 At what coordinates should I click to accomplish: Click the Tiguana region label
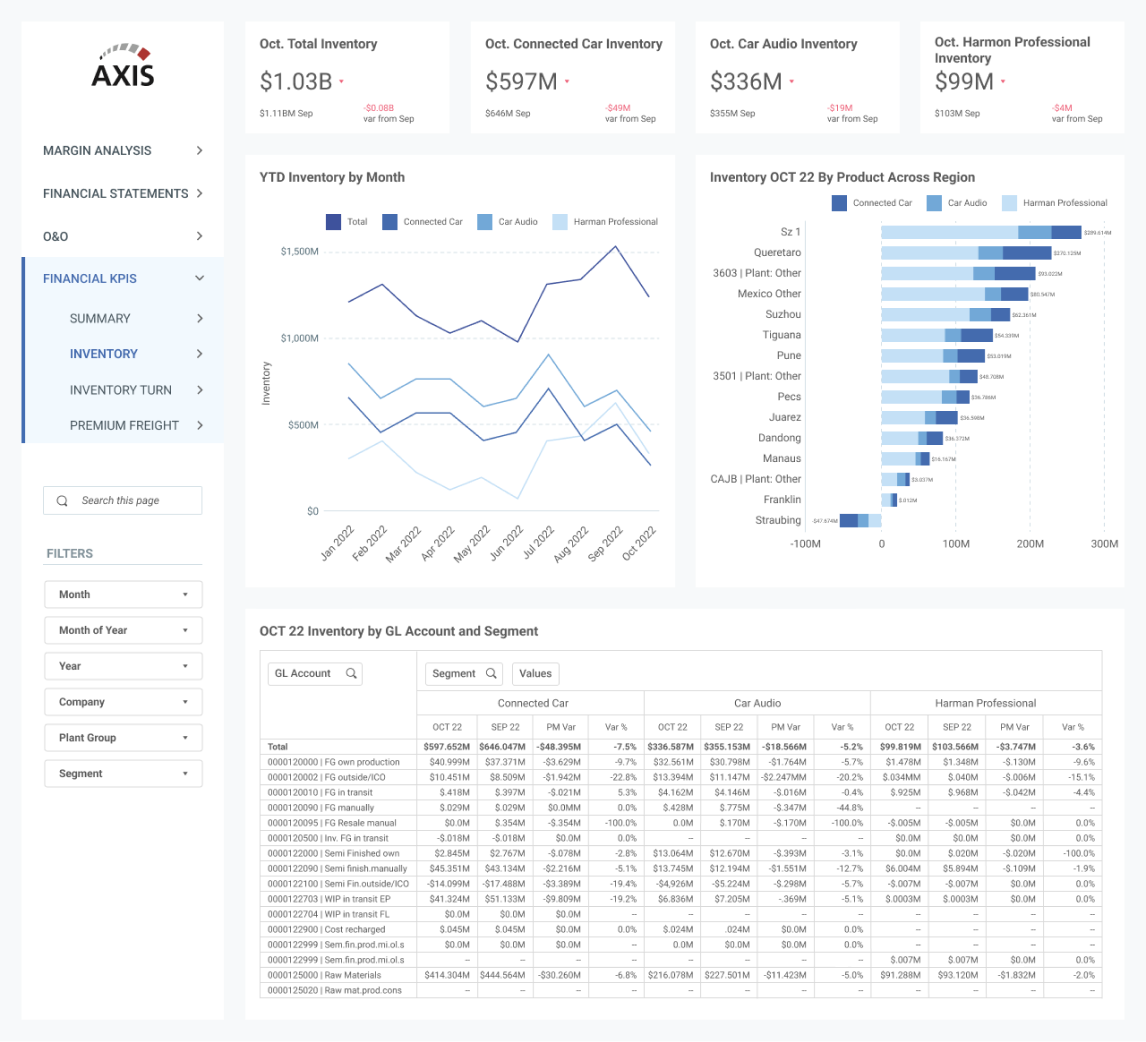click(x=781, y=335)
